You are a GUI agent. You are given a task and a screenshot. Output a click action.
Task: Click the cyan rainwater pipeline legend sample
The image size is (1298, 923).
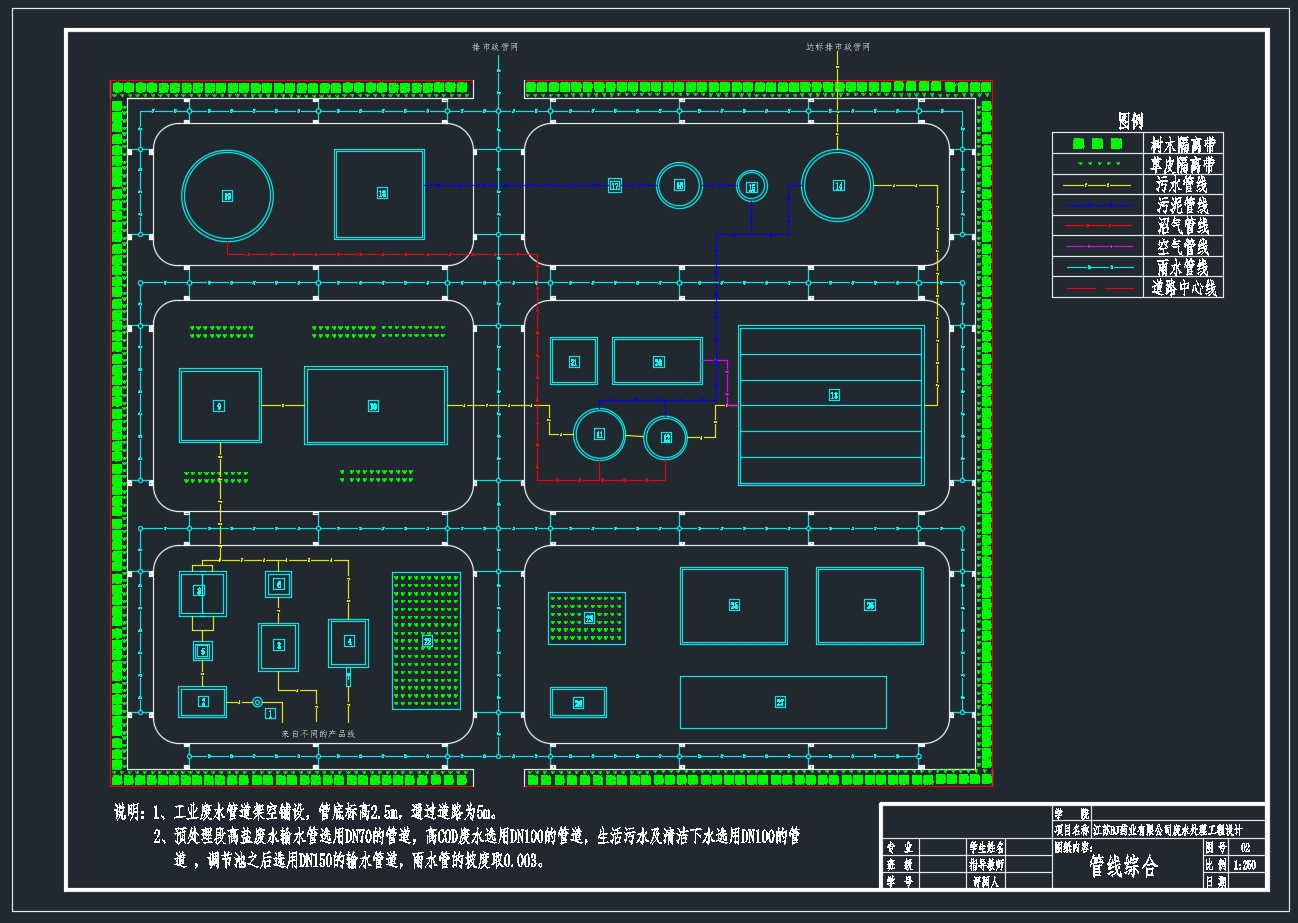coord(1096,267)
